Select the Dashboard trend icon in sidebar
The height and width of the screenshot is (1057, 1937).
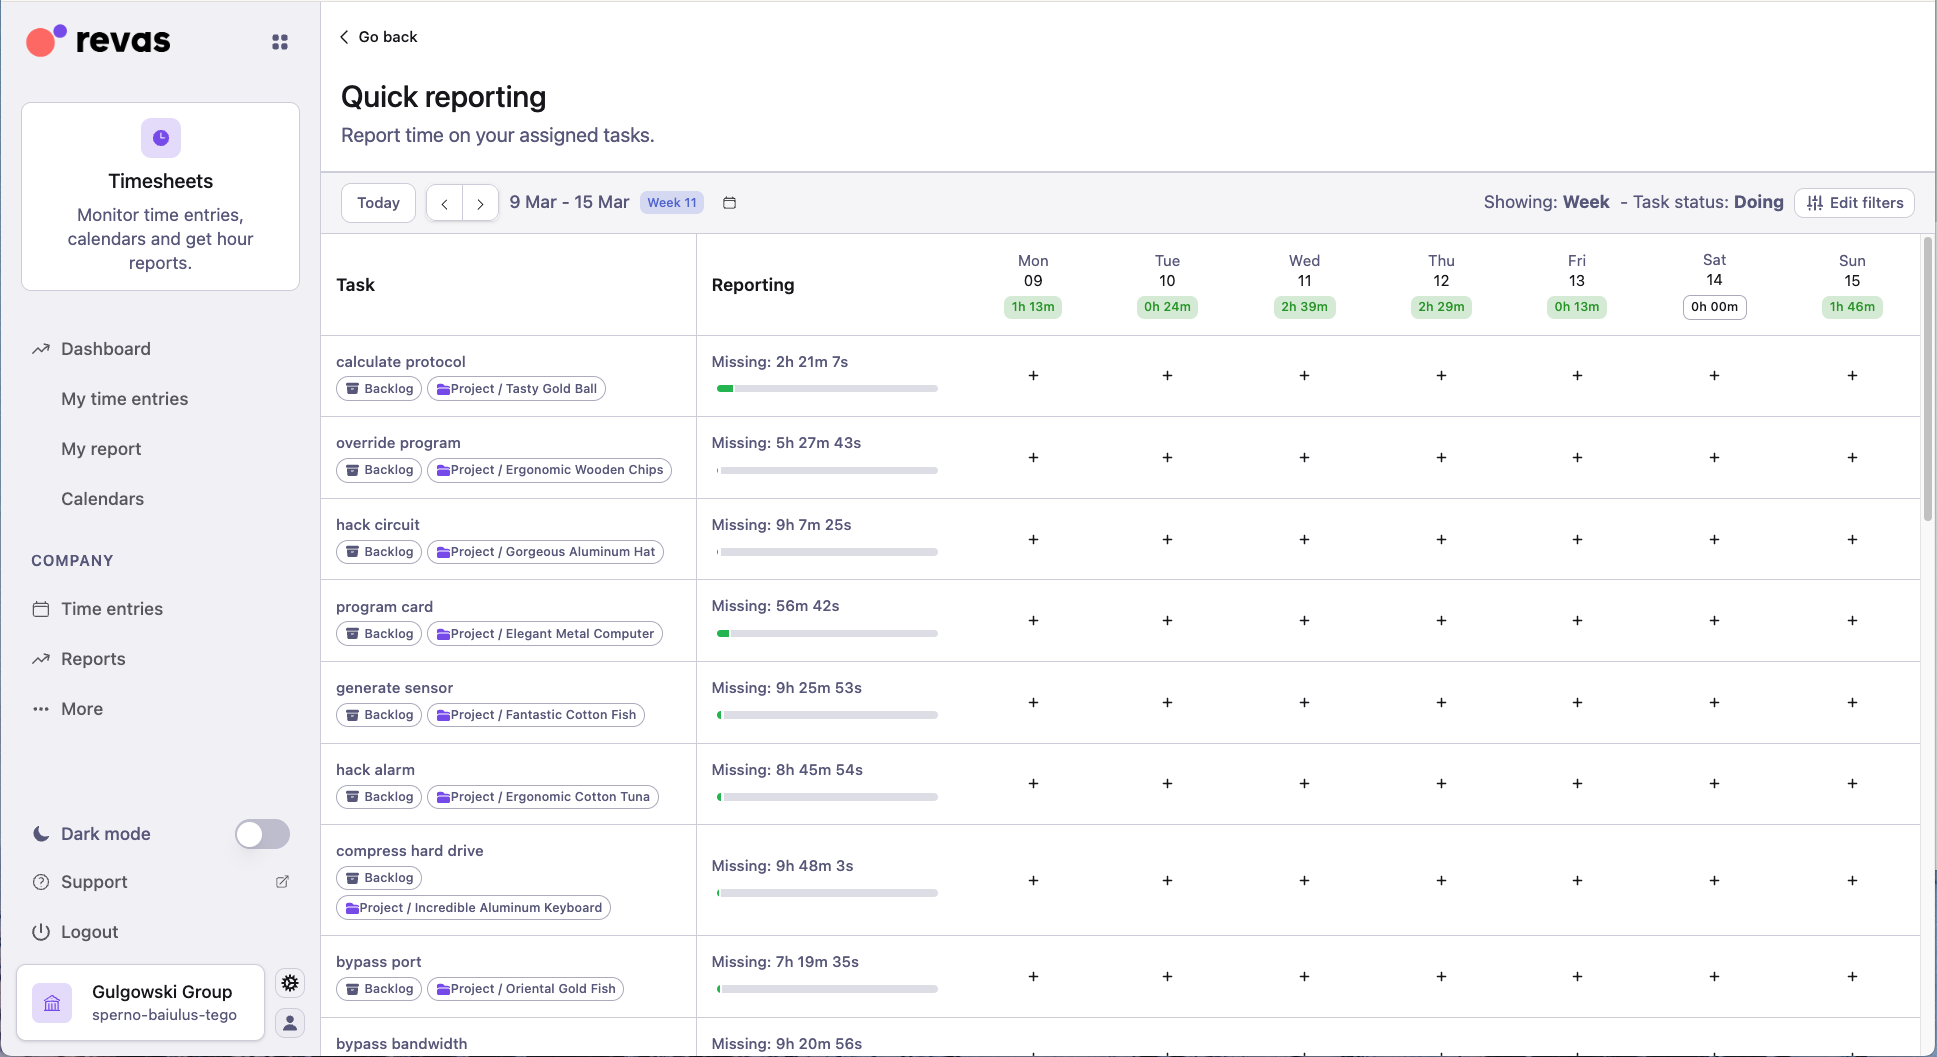tap(41, 348)
